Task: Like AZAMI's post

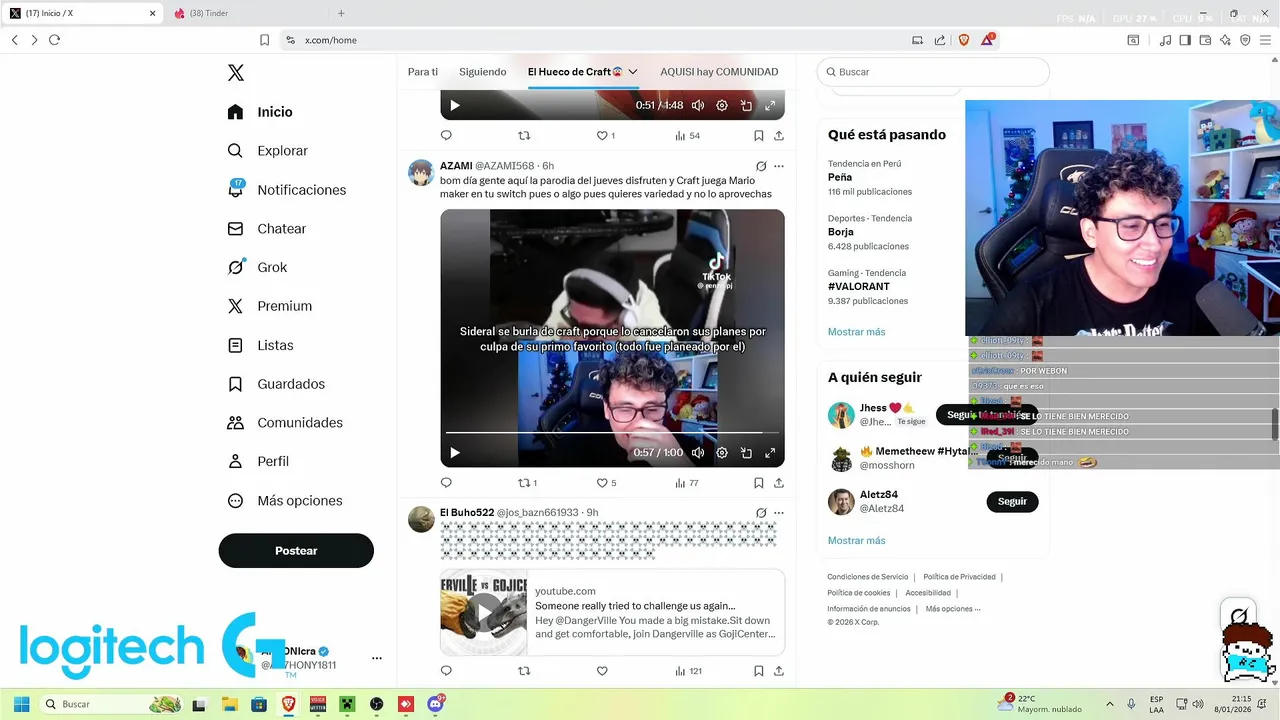Action: coord(606,483)
